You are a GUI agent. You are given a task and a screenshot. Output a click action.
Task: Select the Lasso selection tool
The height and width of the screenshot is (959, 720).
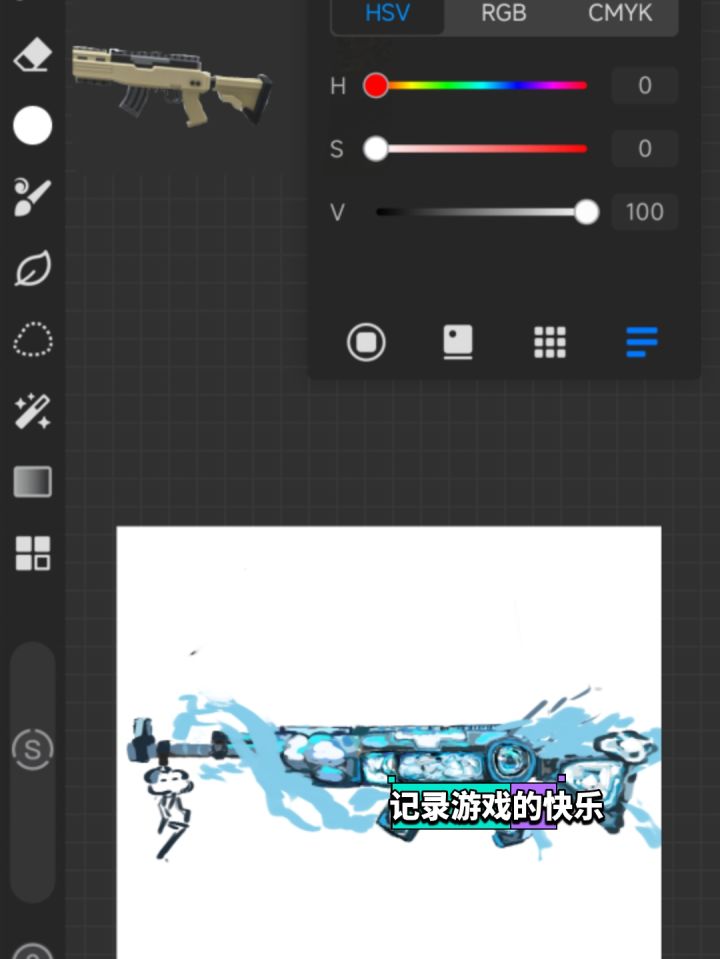[32, 339]
